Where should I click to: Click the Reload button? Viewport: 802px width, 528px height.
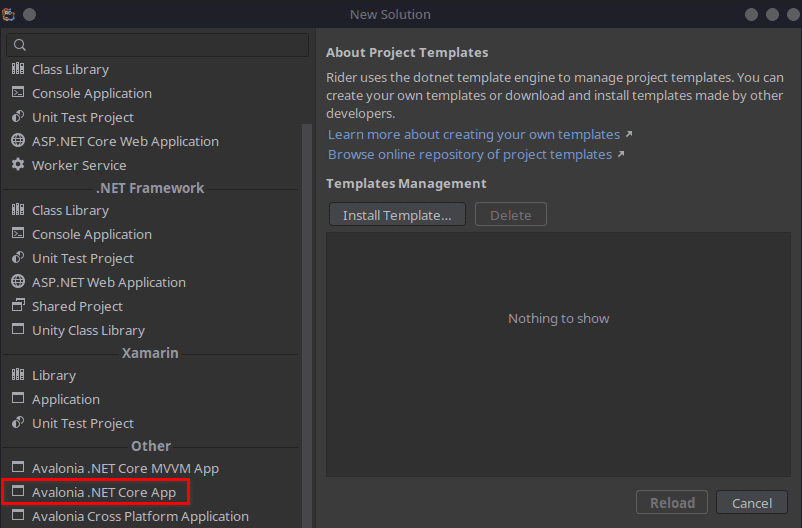coord(672,502)
